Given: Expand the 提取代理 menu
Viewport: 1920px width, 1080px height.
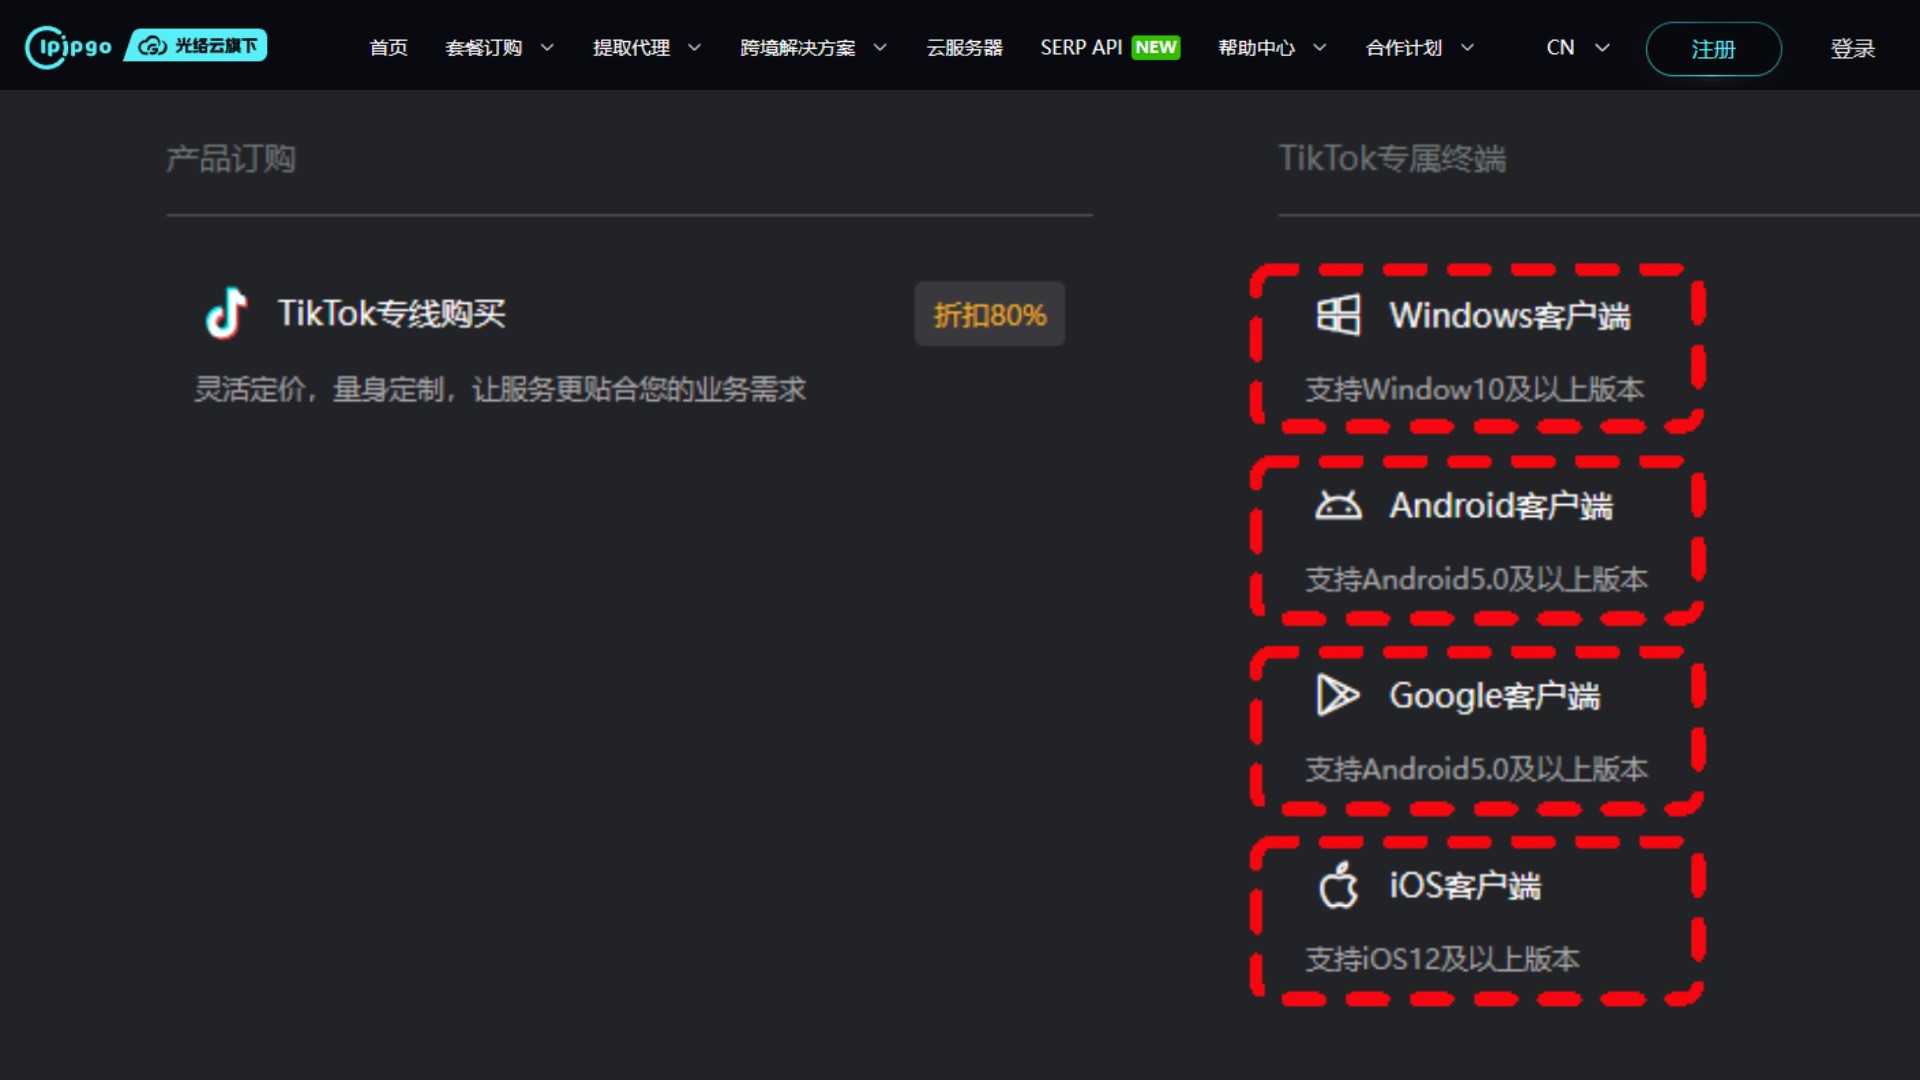Looking at the screenshot, I should 630,47.
